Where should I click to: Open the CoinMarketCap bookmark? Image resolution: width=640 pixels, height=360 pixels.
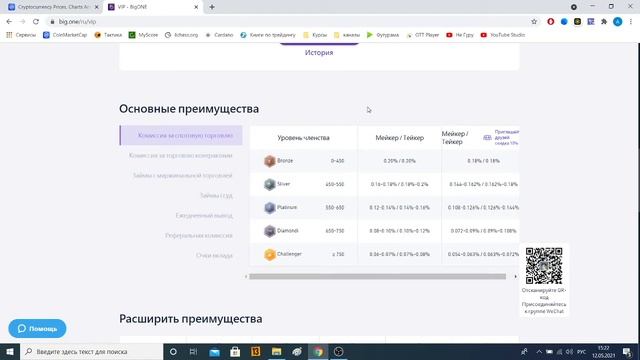tap(65, 35)
